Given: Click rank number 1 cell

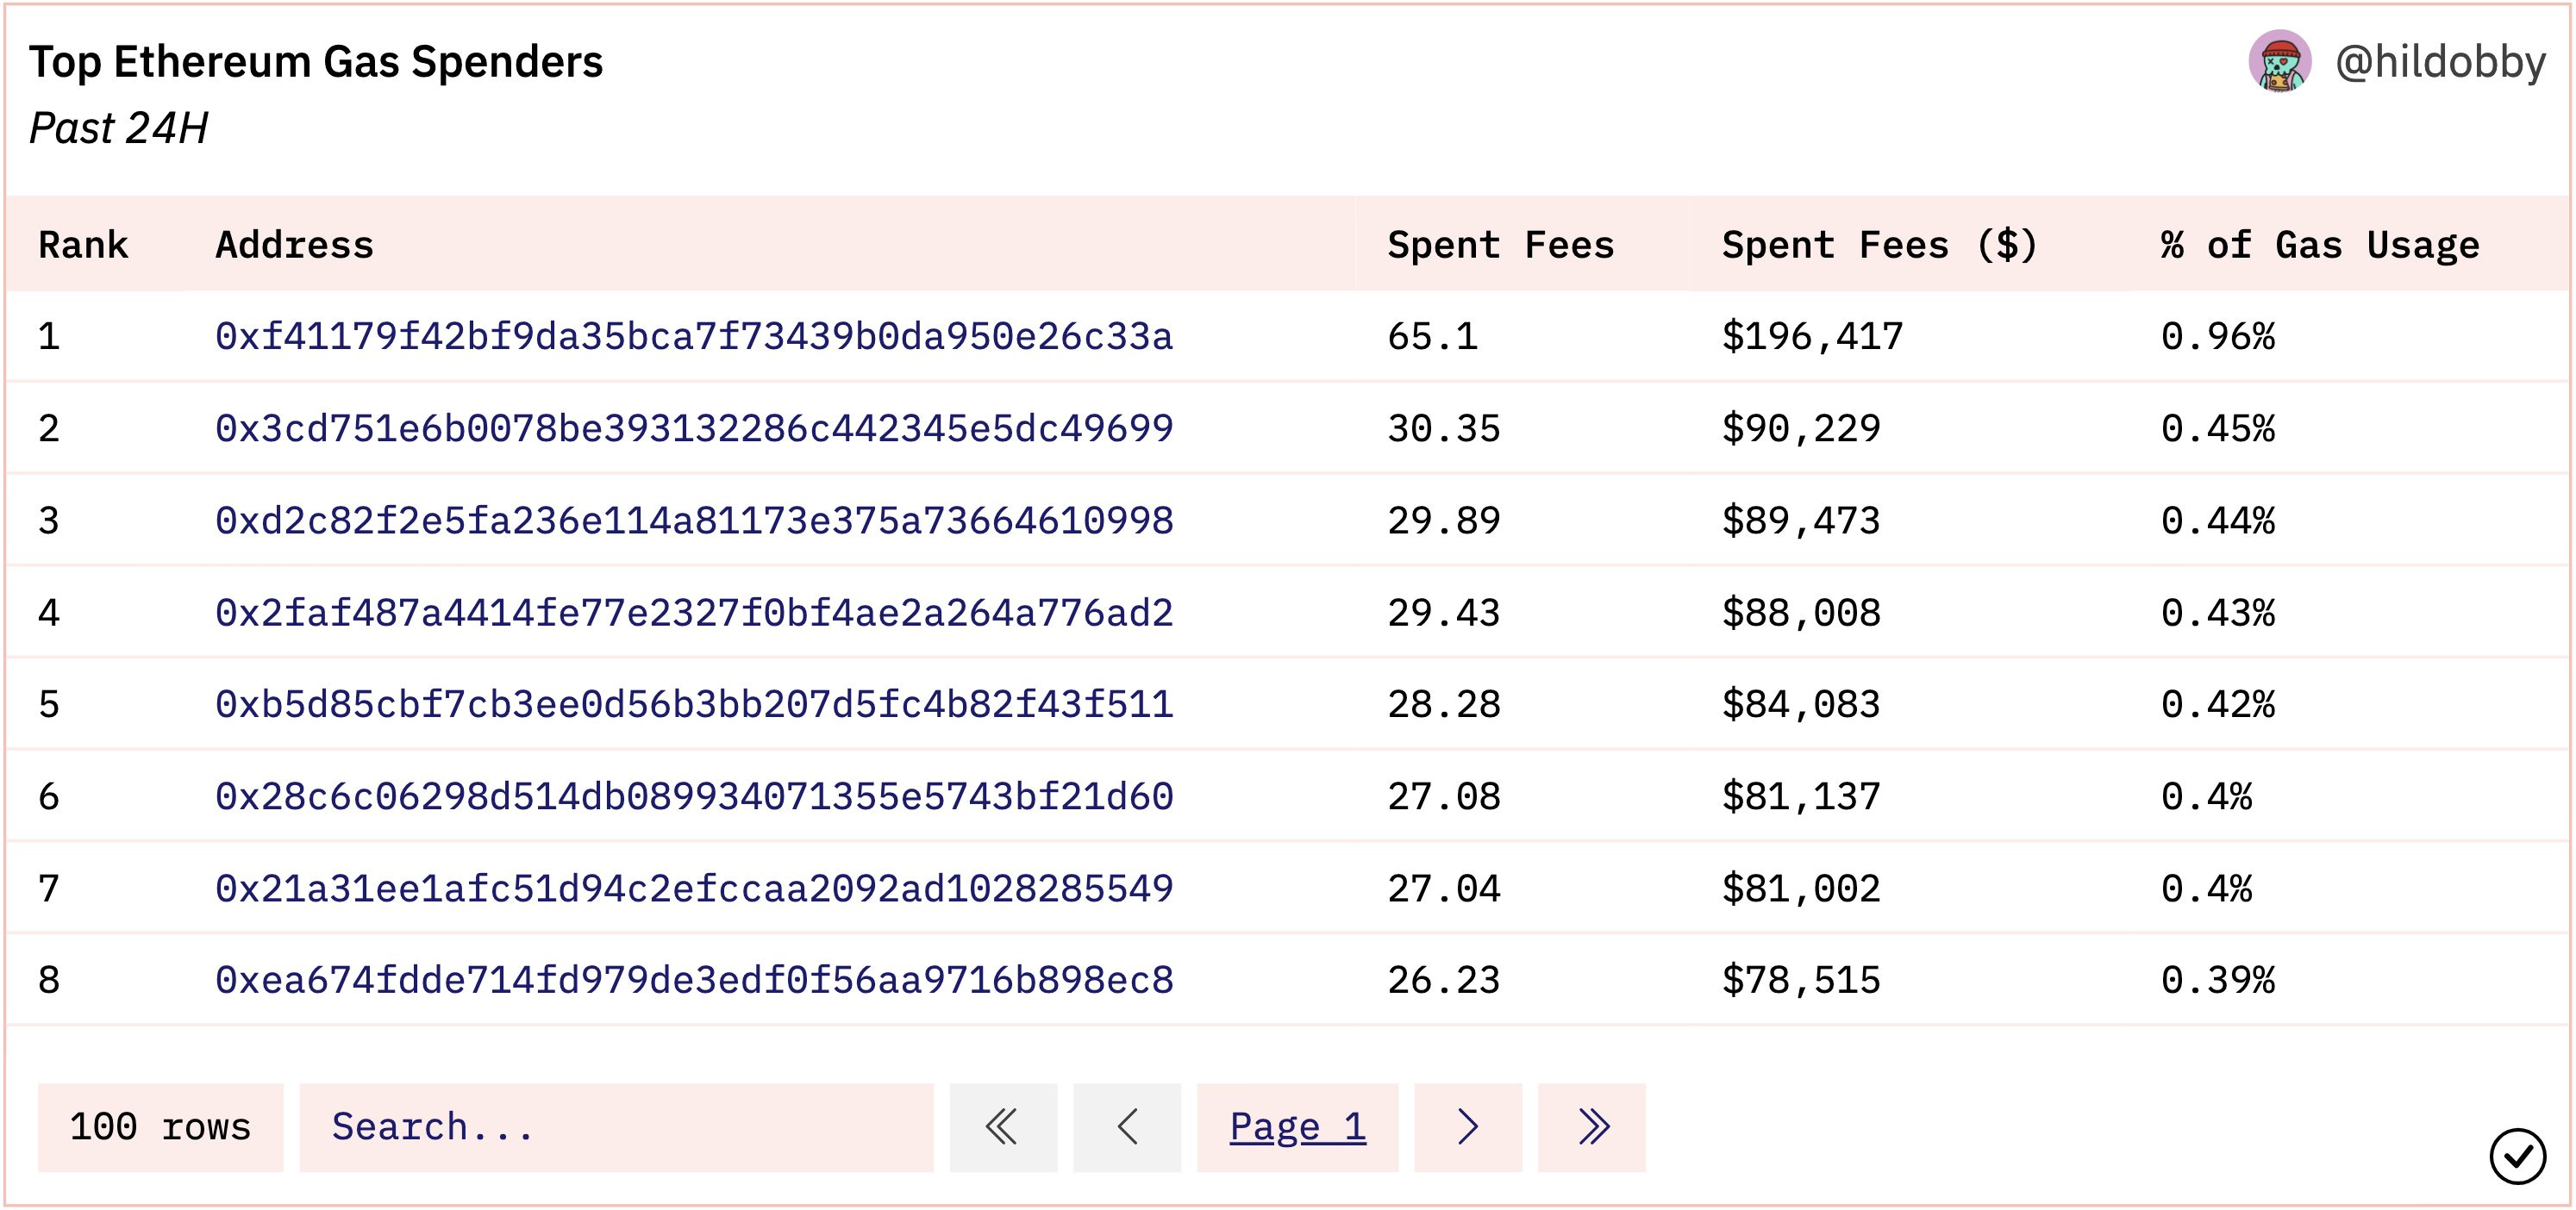Looking at the screenshot, I should (x=49, y=336).
